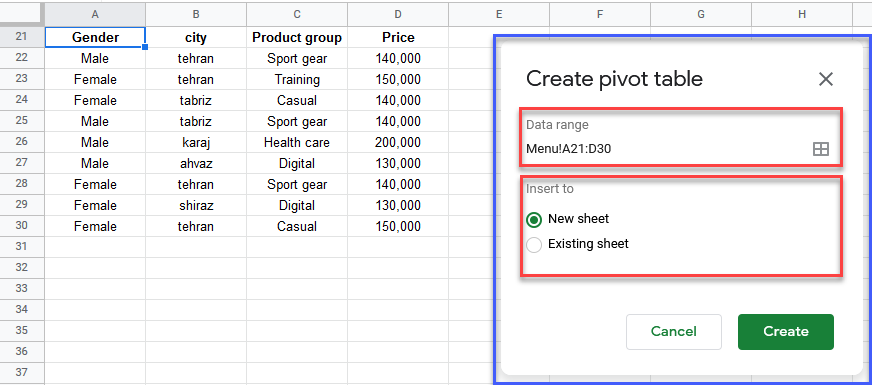Screen dimensions: 872x385
Task: Click the Female cell in row 23
Action: (x=95, y=80)
